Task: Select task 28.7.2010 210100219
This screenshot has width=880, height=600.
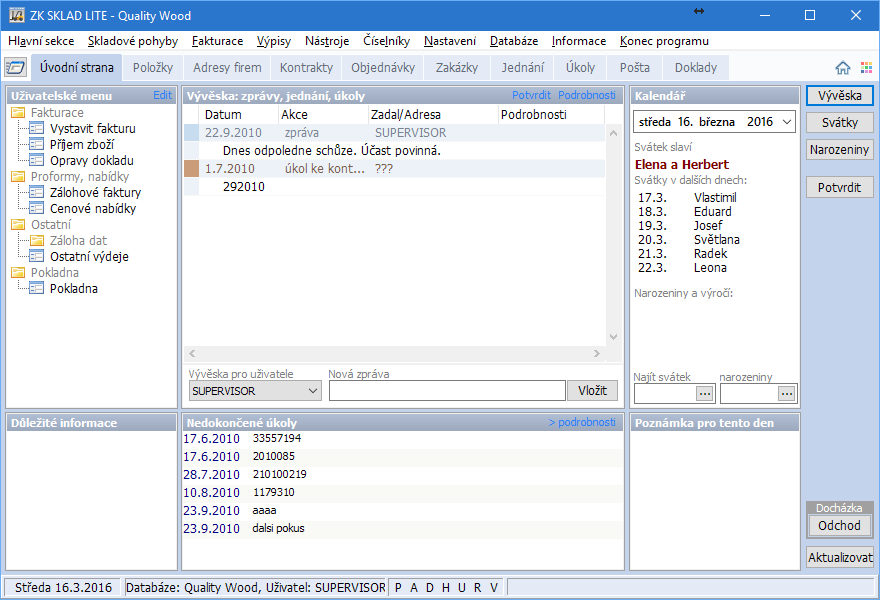Action: click(402, 474)
